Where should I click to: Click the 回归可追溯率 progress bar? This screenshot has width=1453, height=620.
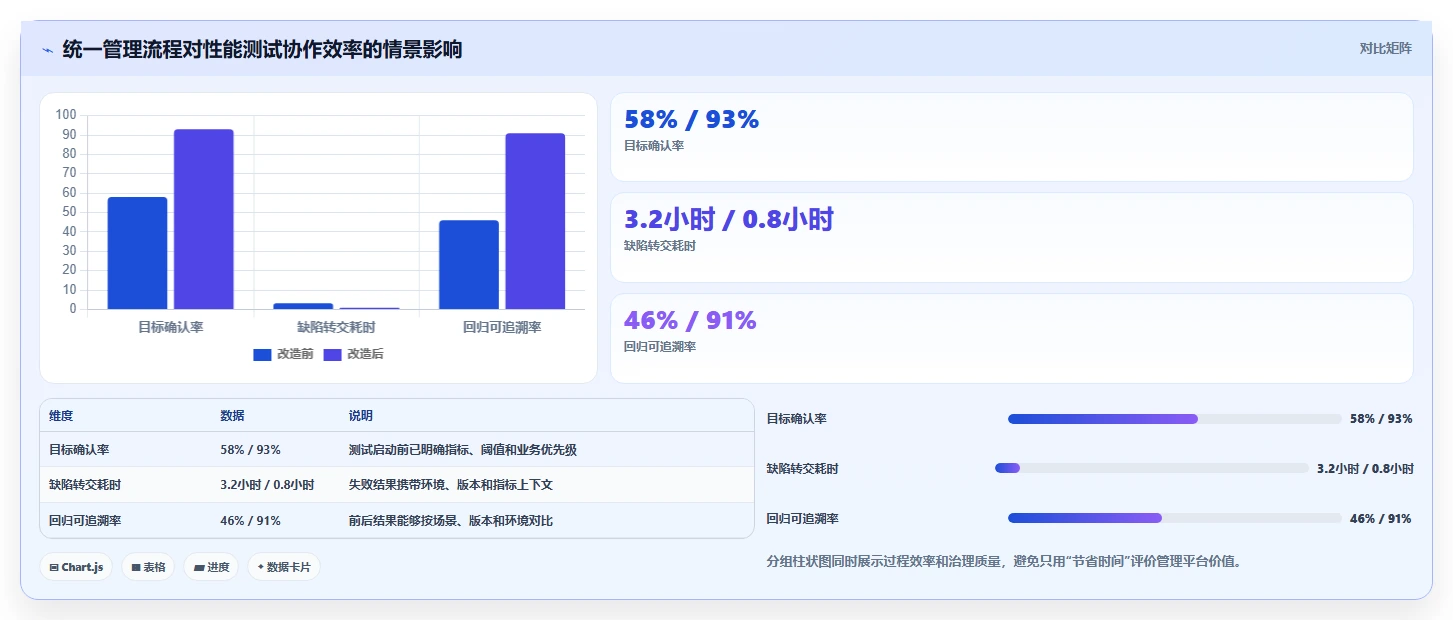[1174, 518]
